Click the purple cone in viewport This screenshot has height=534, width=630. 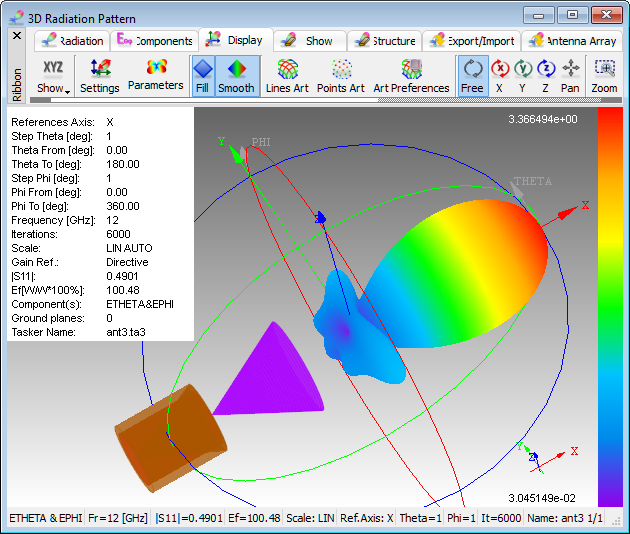(273, 374)
